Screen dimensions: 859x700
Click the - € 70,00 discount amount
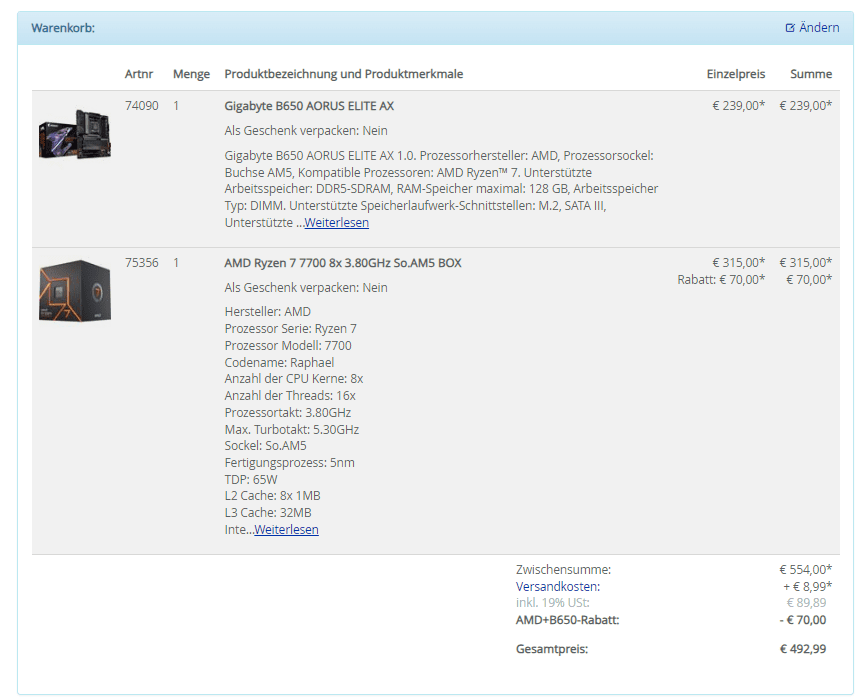point(803,620)
